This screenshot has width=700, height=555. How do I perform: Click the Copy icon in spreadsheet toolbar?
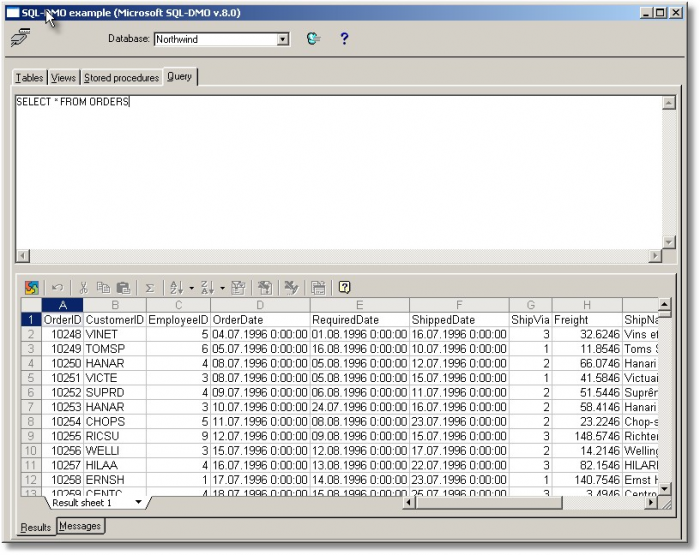click(104, 288)
